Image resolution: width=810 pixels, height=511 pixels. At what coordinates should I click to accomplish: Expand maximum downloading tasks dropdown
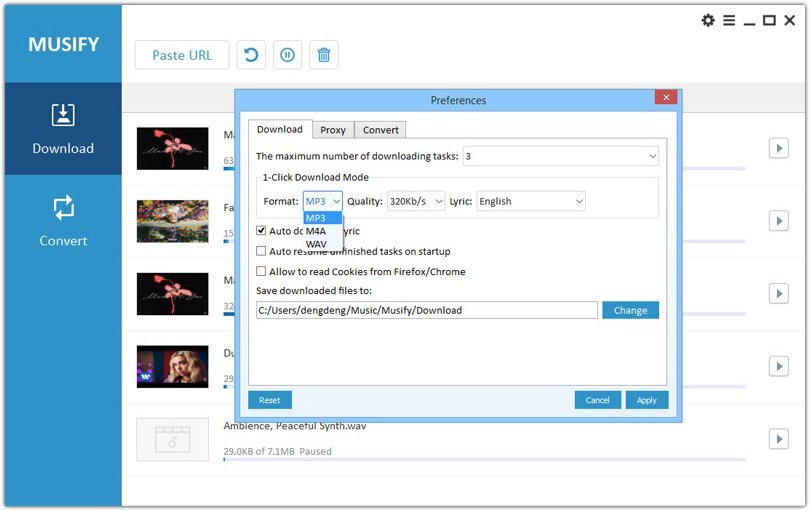(x=560, y=156)
